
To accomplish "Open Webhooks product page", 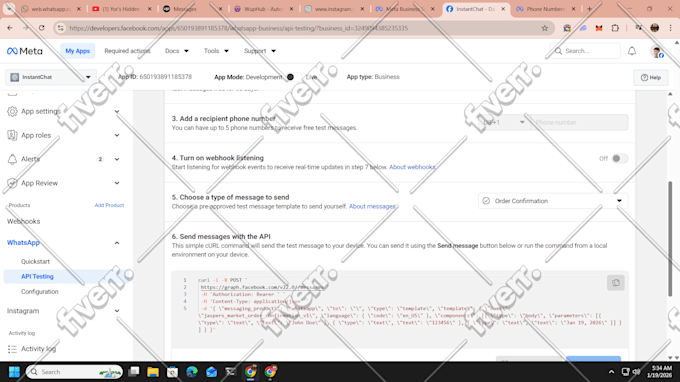I will pos(23,221).
